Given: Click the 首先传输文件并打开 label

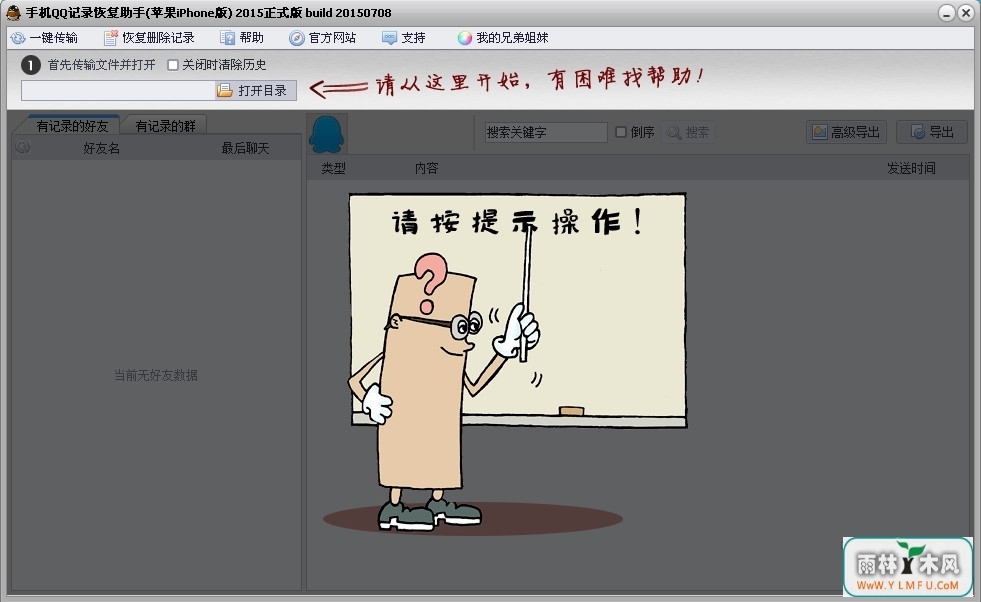Looking at the screenshot, I should [101, 64].
